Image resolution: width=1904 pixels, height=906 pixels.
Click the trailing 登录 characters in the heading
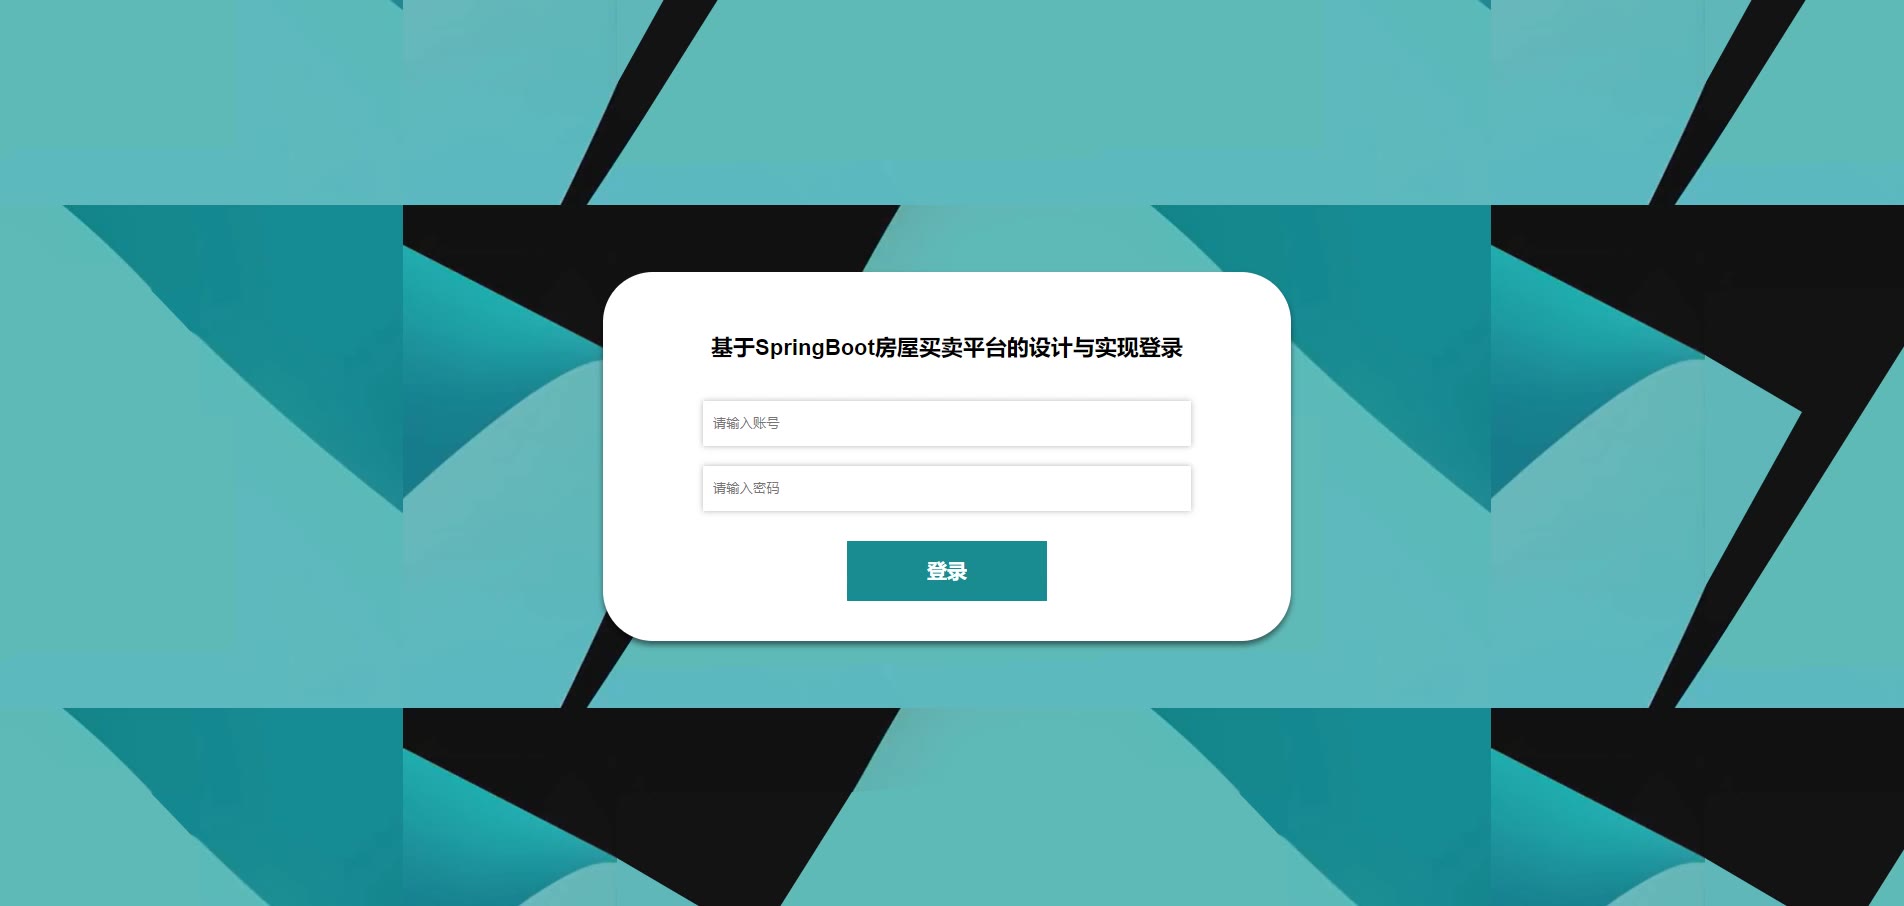(x=1161, y=348)
